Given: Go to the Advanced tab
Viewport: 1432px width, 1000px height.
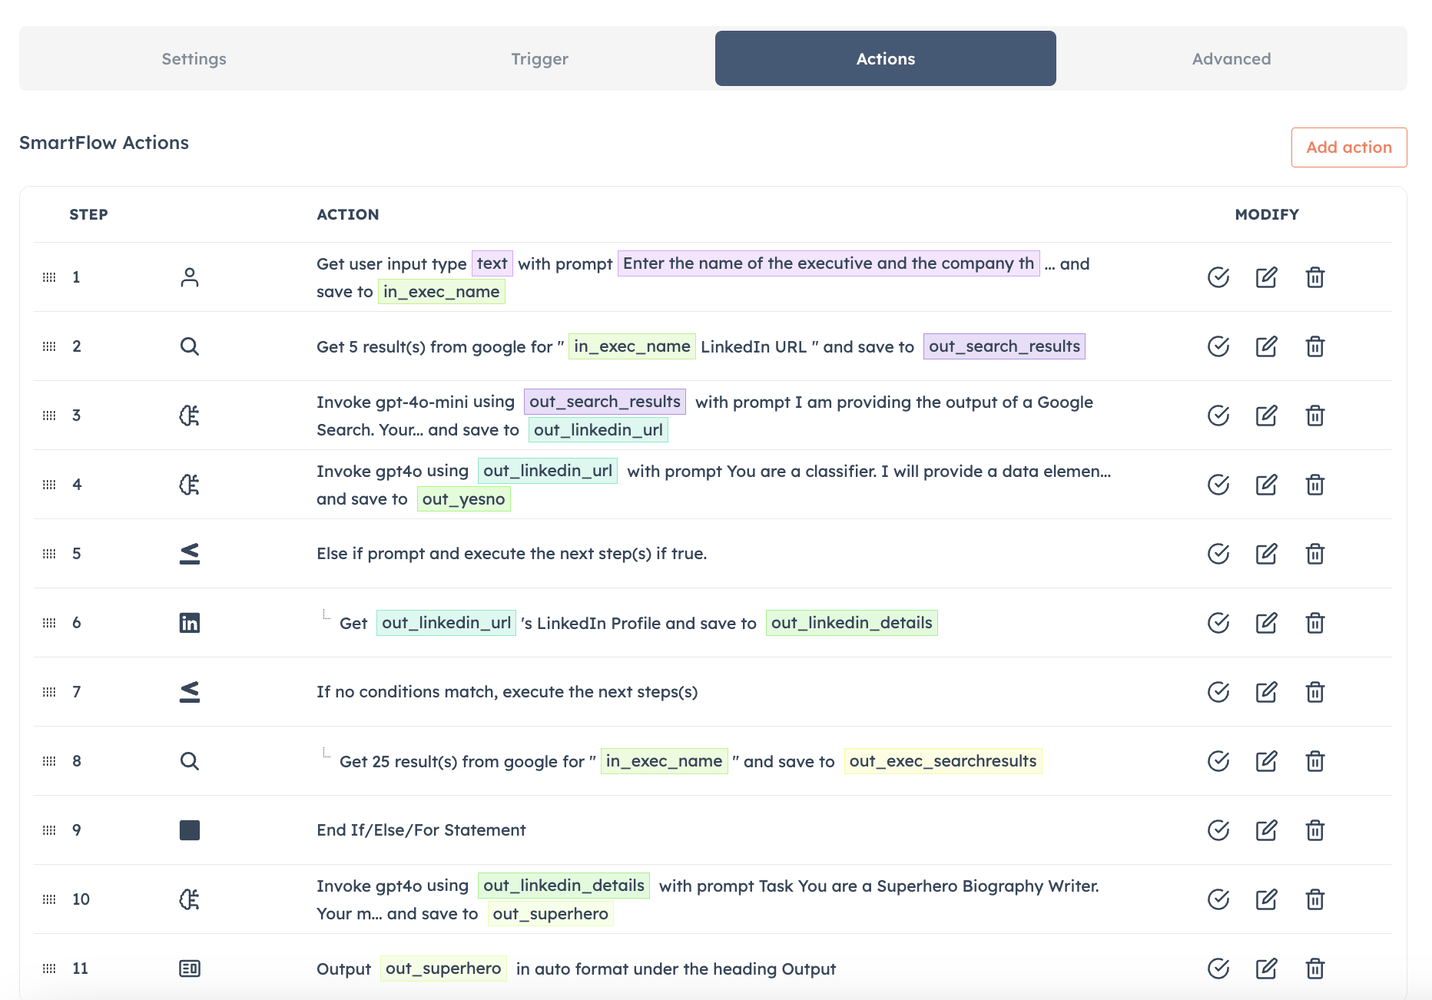Looking at the screenshot, I should point(1231,59).
